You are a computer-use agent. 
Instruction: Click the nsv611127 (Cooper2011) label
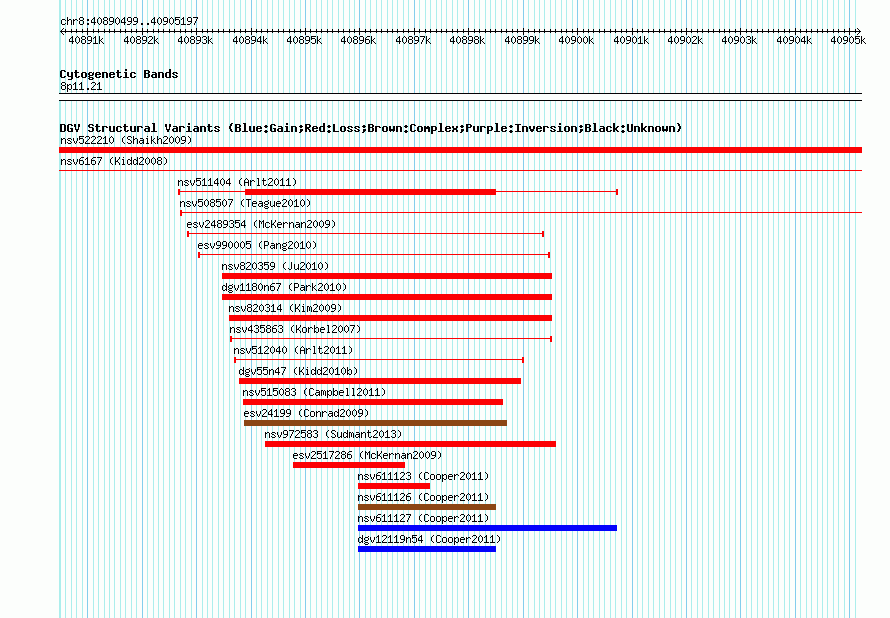(x=423, y=518)
